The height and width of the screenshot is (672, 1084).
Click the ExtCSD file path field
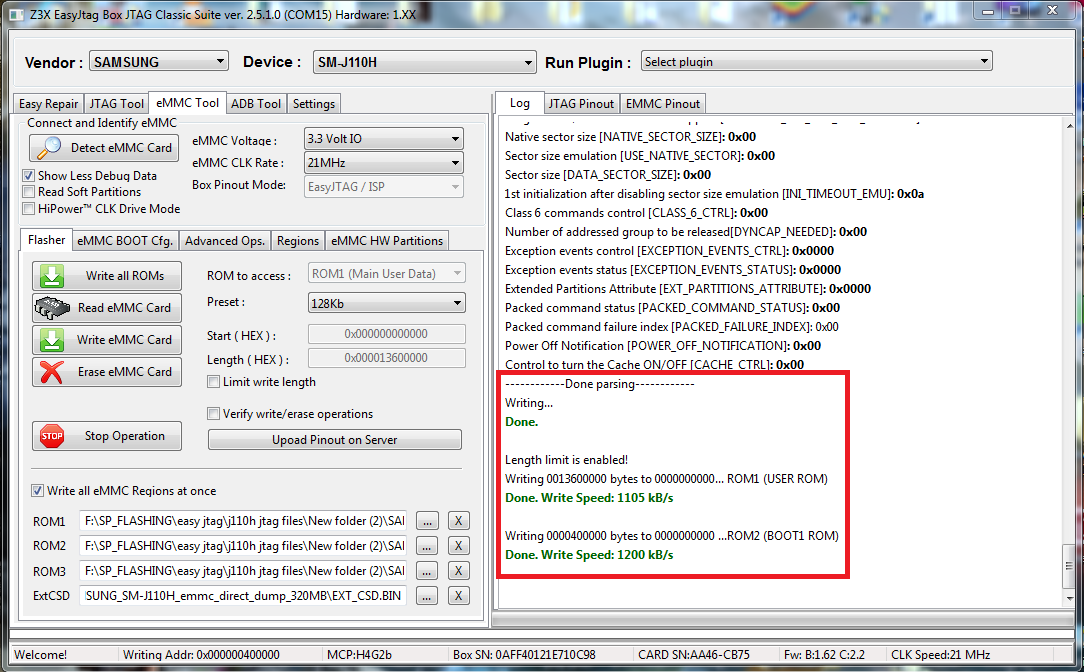243,595
